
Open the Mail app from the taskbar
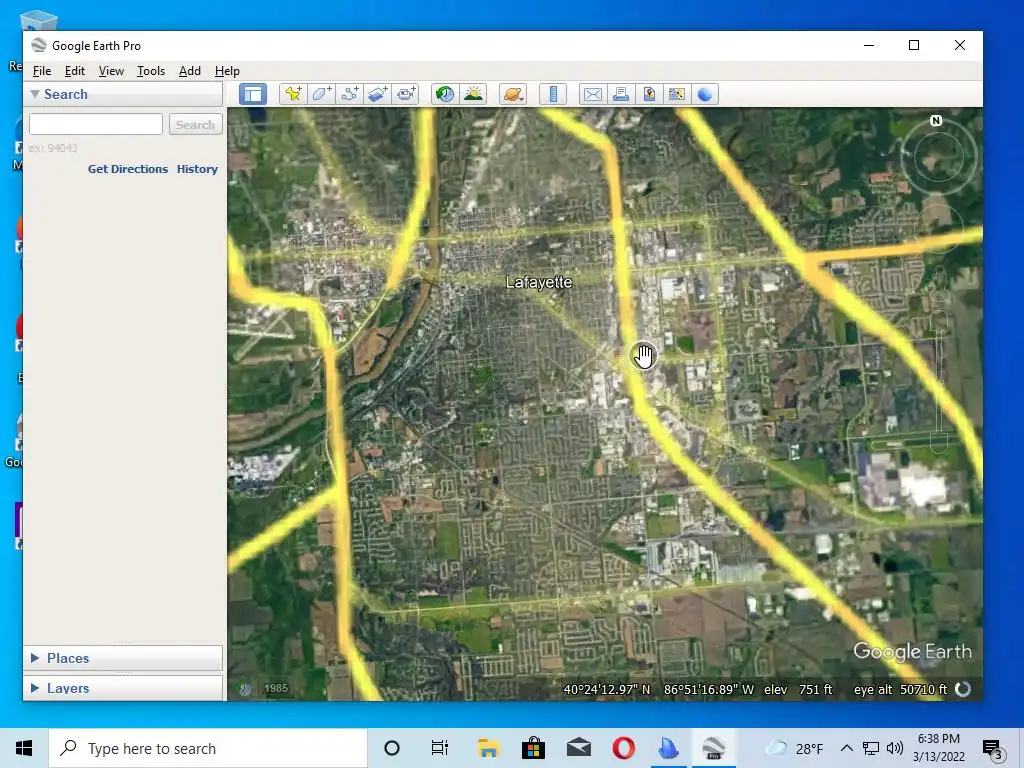pyautogui.click(x=579, y=748)
